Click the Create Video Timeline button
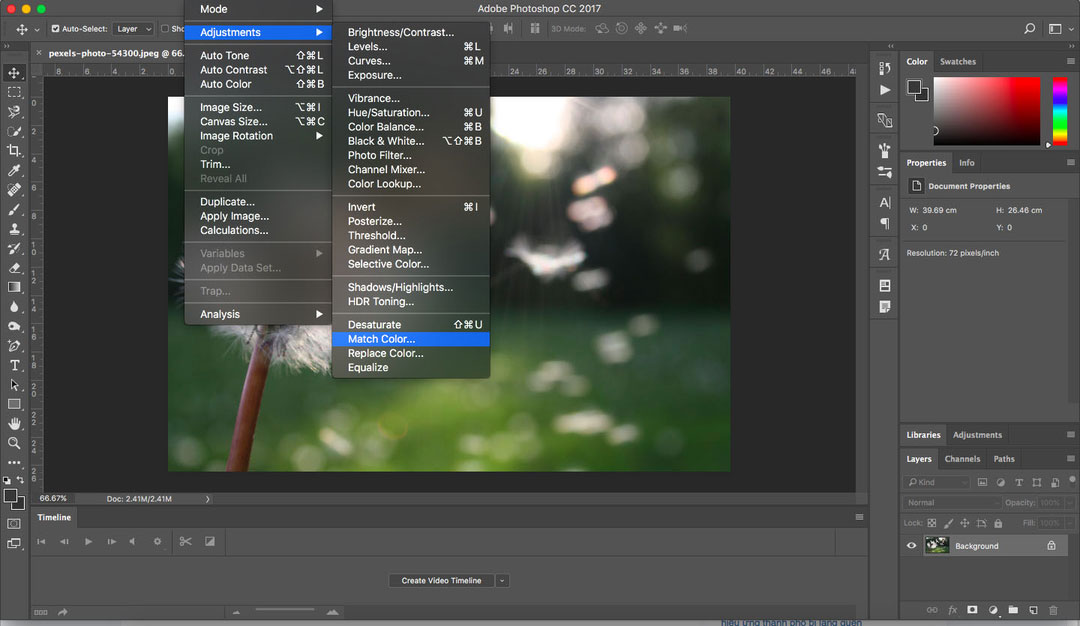 441,580
